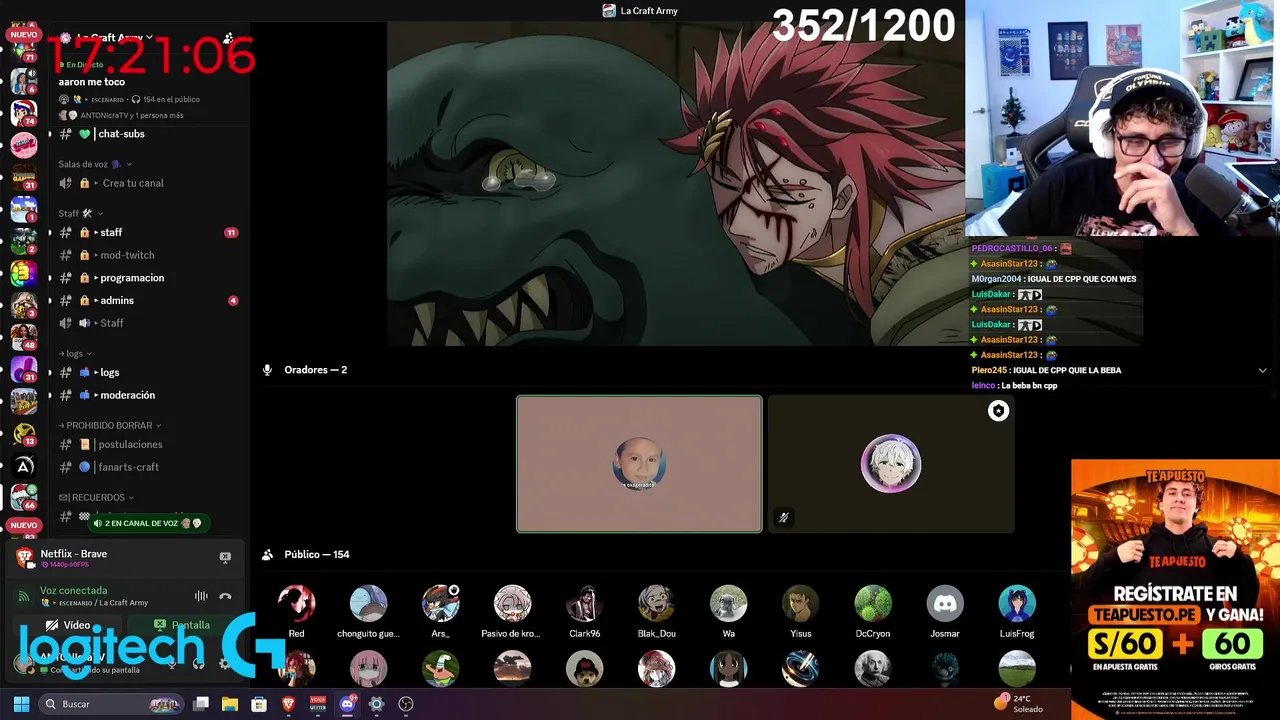Image resolution: width=1280 pixels, height=720 pixels.
Task: Stop screen share with Pantalla button
Action: click(181, 625)
